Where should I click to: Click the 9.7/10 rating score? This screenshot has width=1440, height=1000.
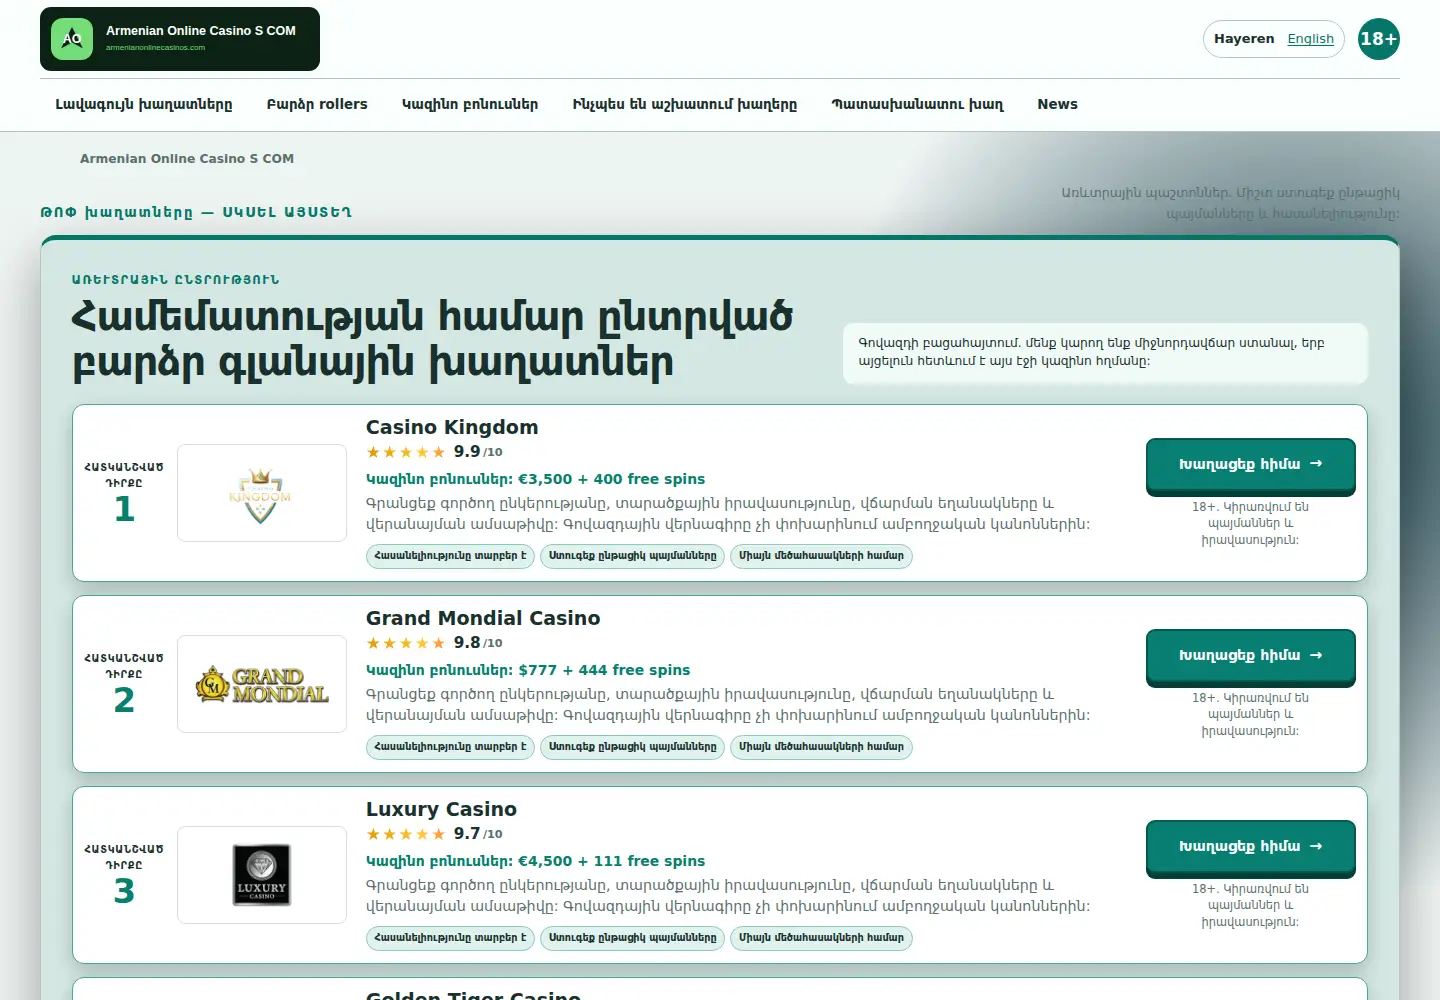478,834
